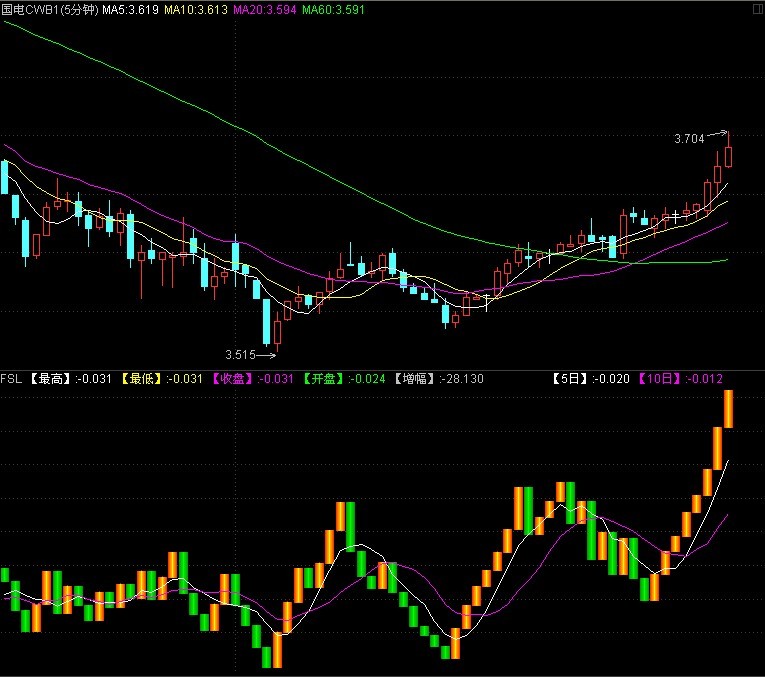Click the maximize pane icon in the top-right corner

tap(758, 9)
